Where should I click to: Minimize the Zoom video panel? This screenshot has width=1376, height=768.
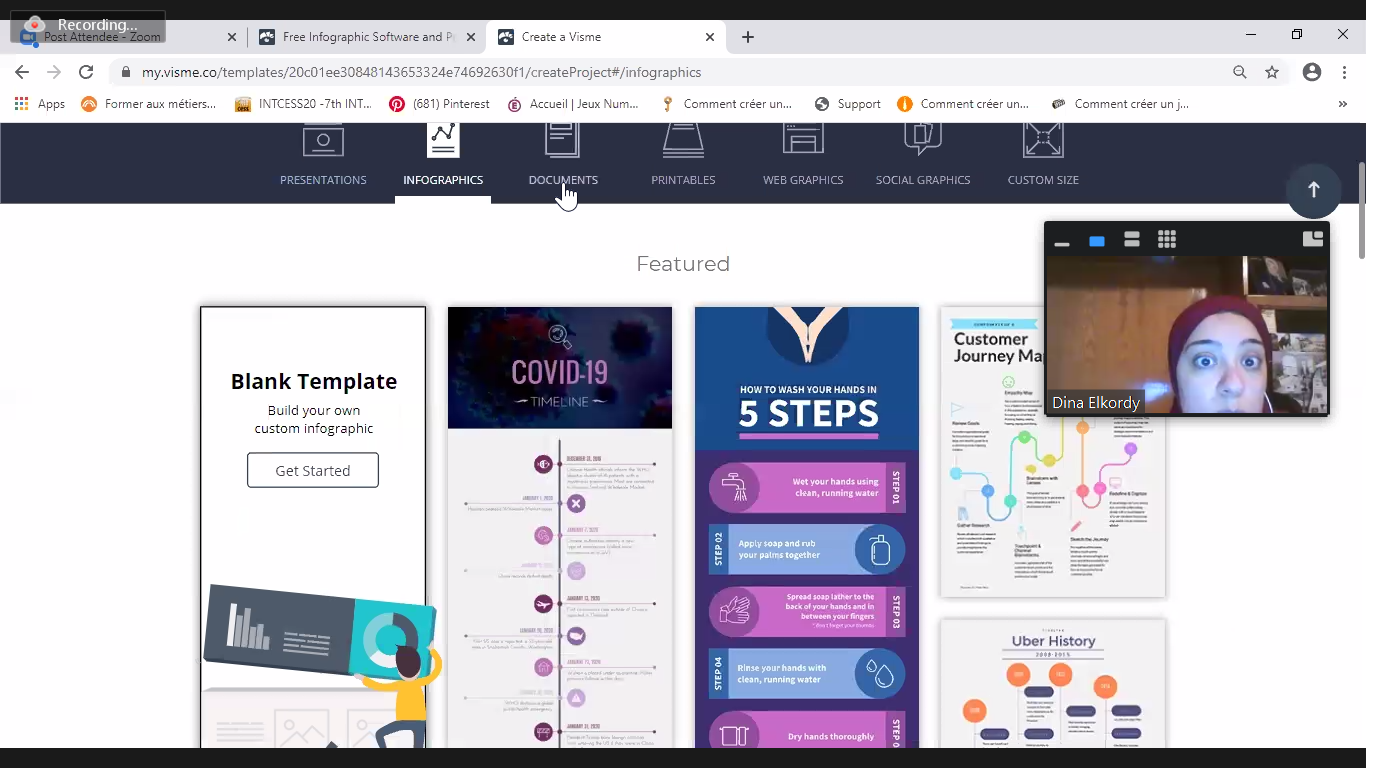pyautogui.click(x=1062, y=242)
